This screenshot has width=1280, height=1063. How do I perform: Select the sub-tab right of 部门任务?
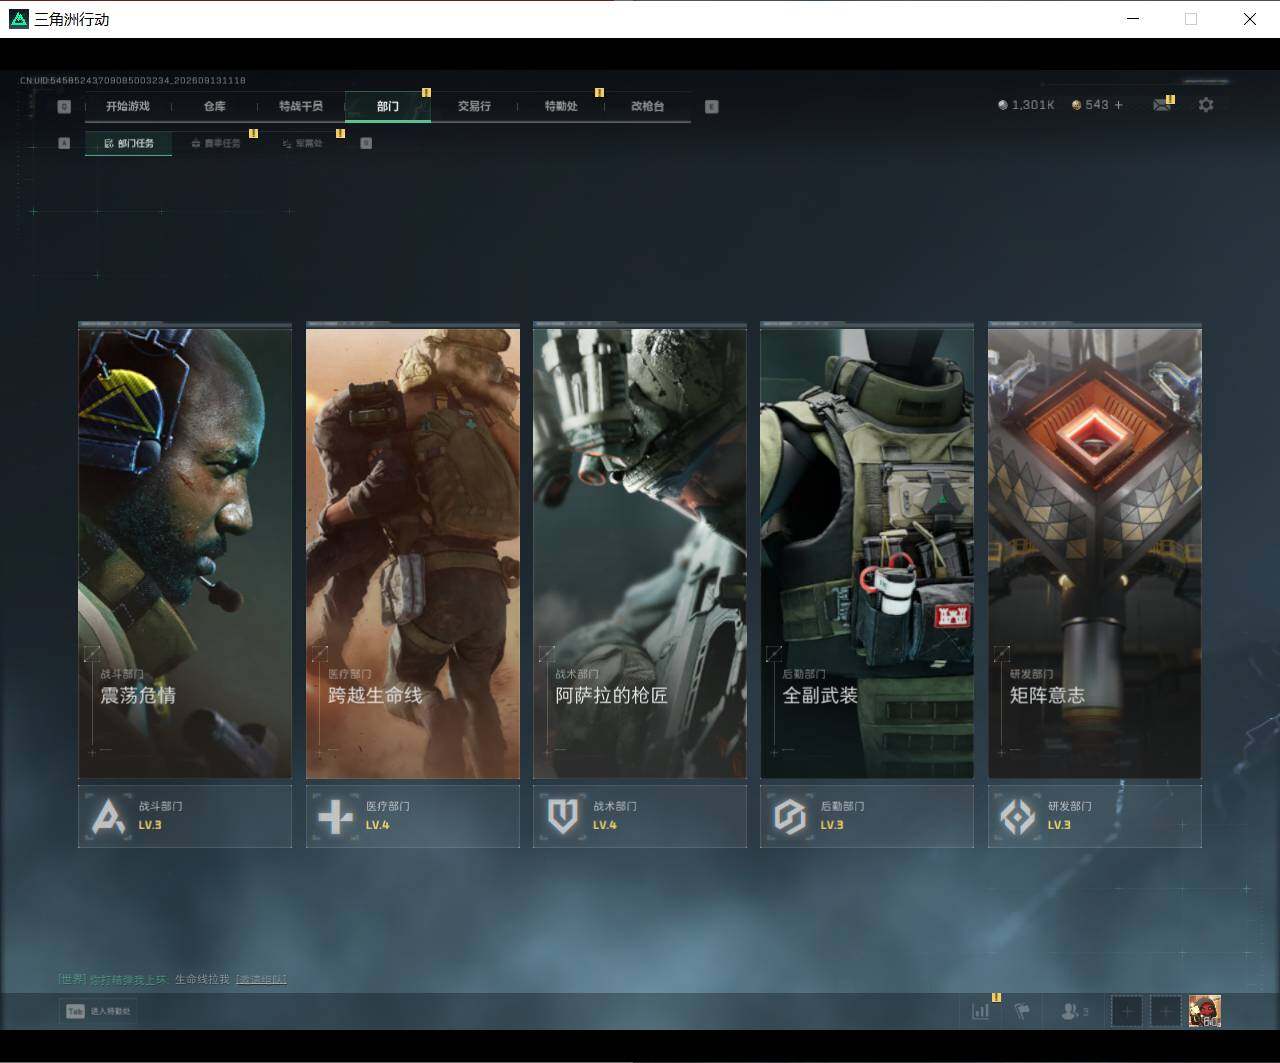tap(215, 143)
